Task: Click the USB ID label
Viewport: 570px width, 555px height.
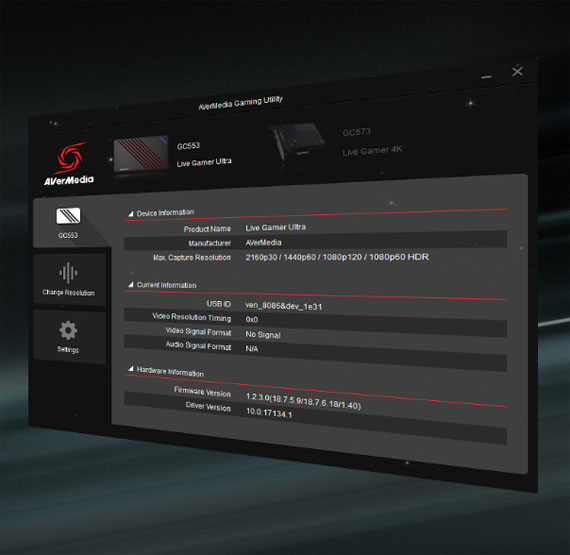Action: 219,304
